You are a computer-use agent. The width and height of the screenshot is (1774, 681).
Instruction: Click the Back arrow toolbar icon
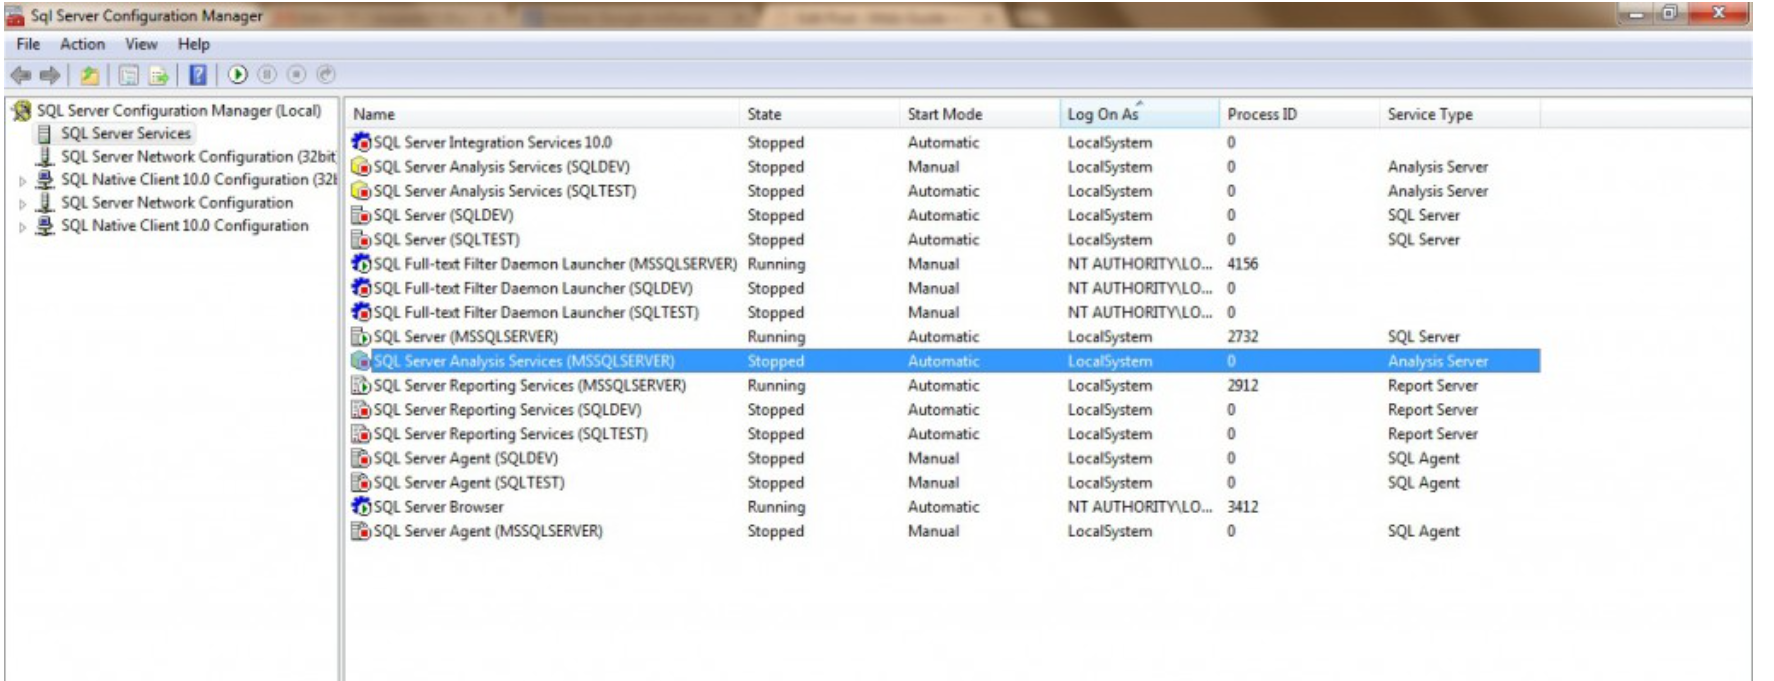[x=20, y=75]
